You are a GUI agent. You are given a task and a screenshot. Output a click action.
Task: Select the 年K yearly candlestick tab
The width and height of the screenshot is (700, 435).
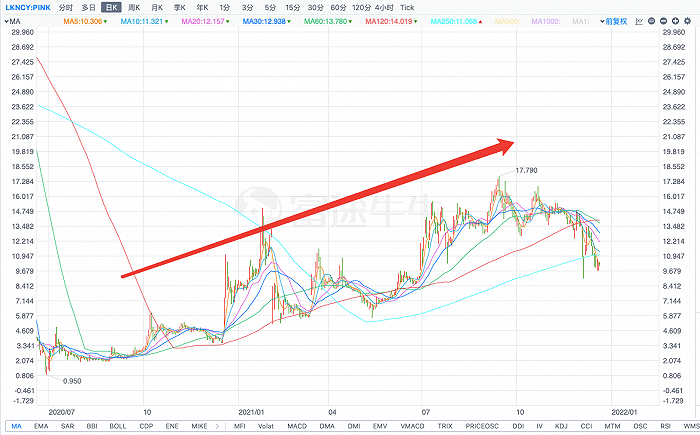tap(202, 8)
